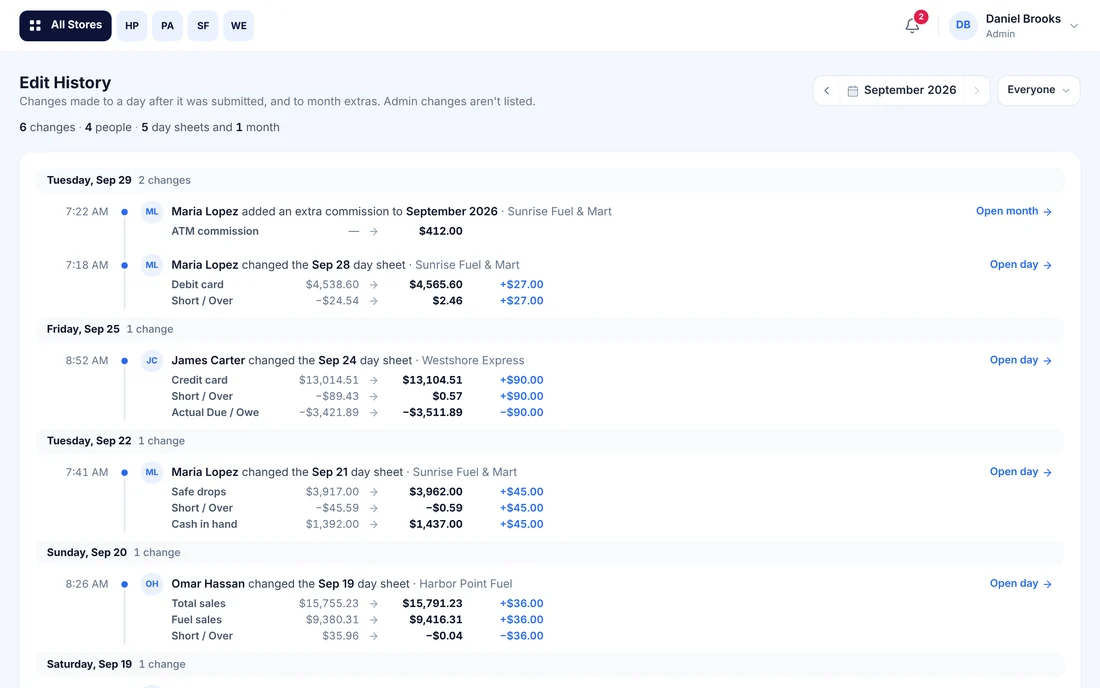Screen dimensions: 1100x688
Task: Switch to the SF store tab
Action: [203, 25]
